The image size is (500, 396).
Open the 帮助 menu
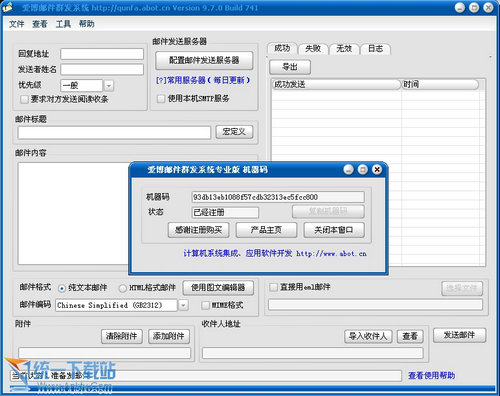[x=87, y=24]
